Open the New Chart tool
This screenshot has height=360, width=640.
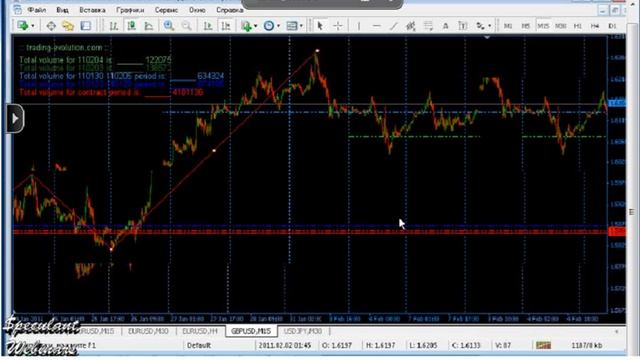[22, 26]
